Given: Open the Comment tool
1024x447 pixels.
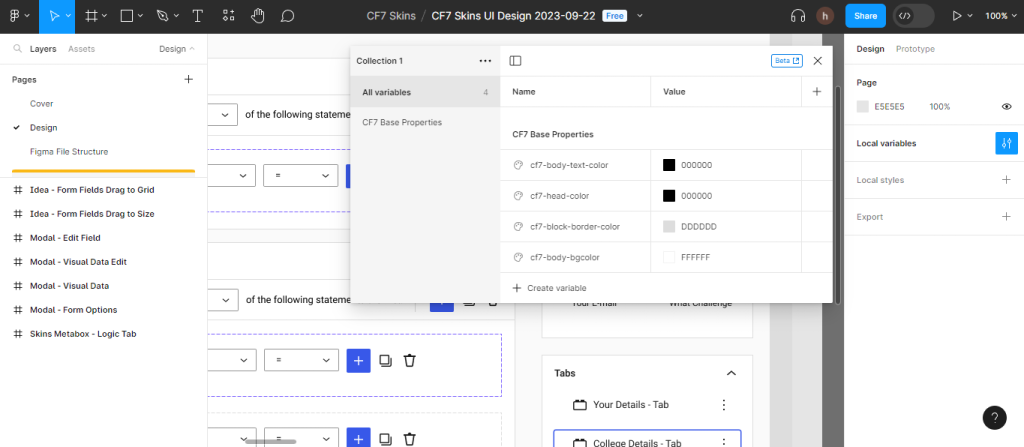Looking at the screenshot, I should [288, 16].
